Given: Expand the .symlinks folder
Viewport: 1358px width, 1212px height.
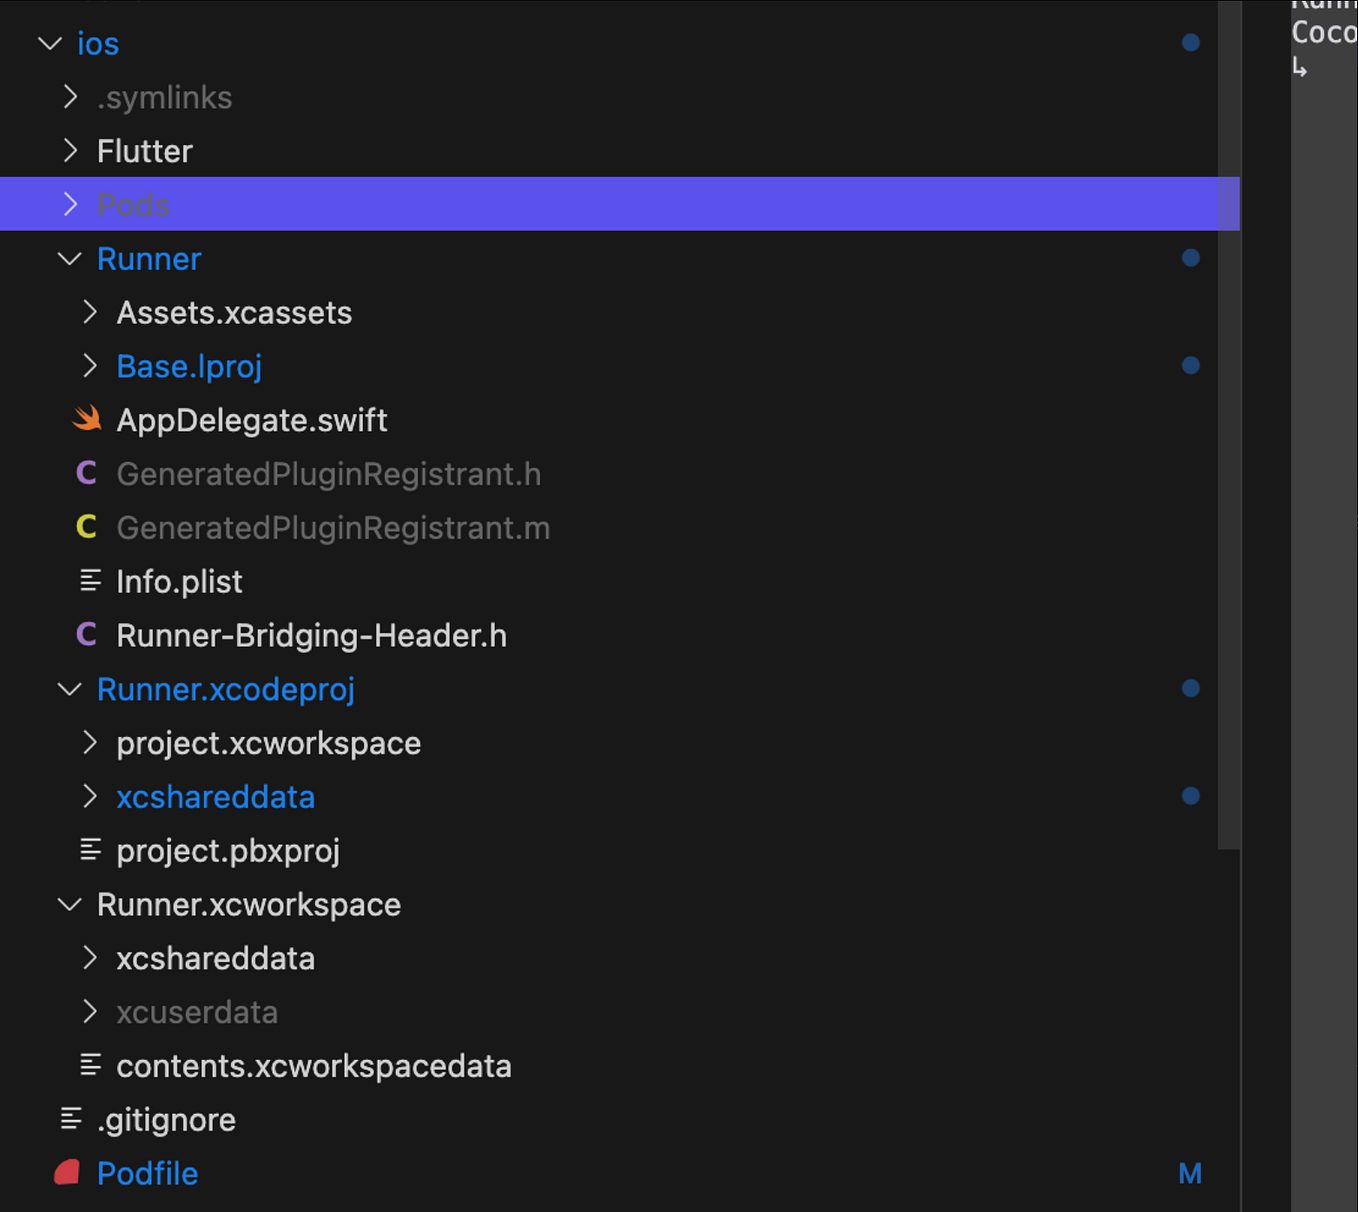Looking at the screenshot, I should (x=70, y=97).
